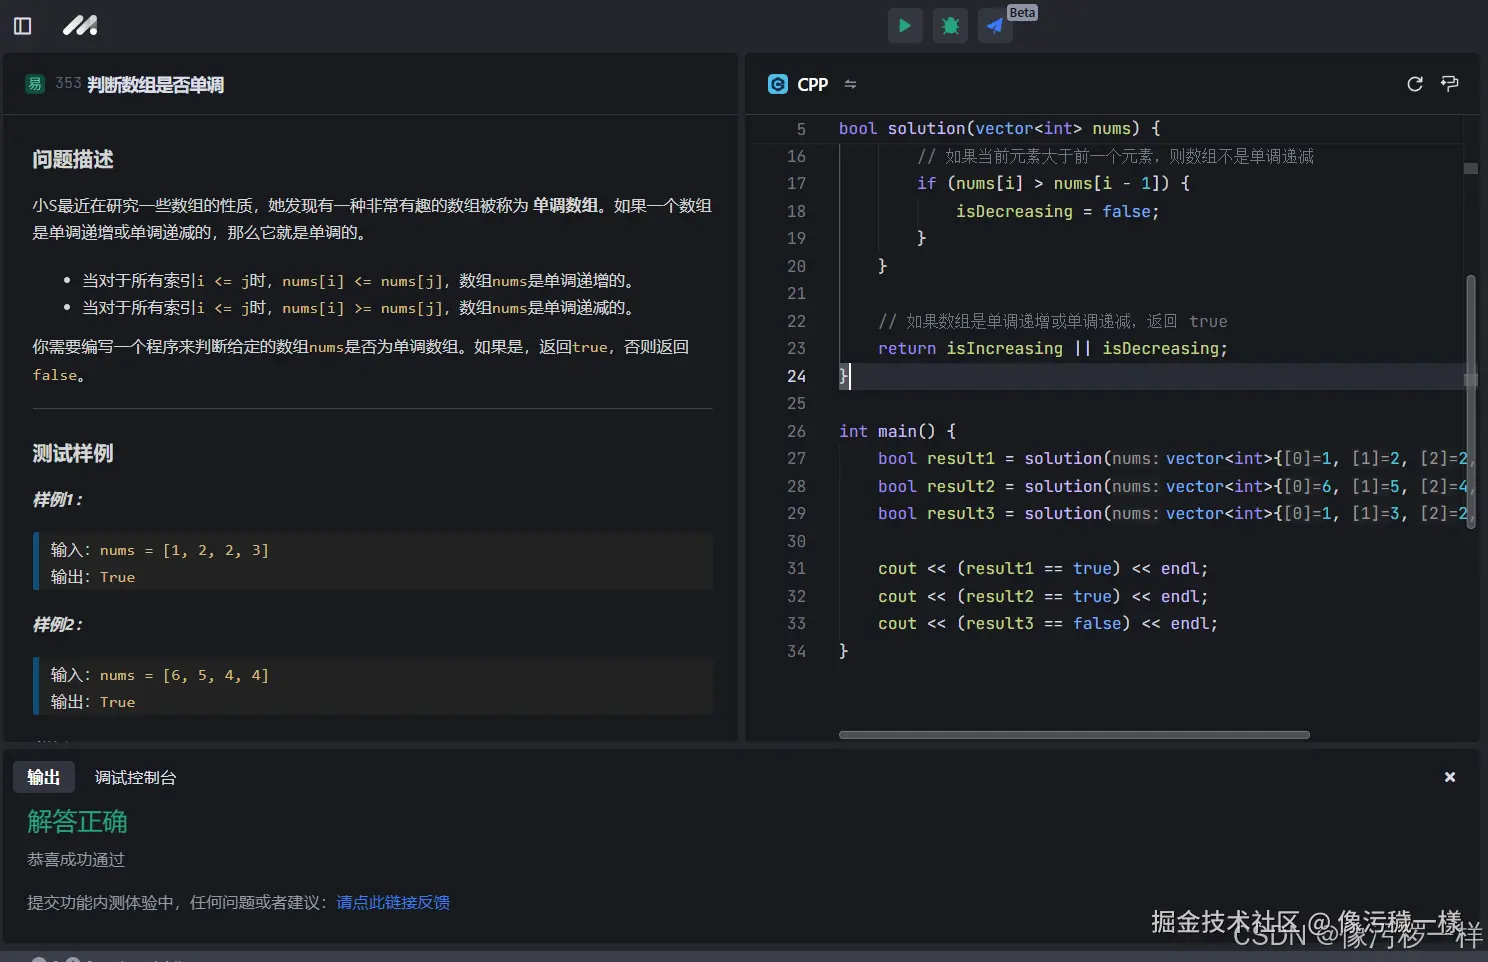Click the cout result3 == false line
Image resolution: width=1488 pixels, height=962 pixels.
click(x=1048, y=623)
